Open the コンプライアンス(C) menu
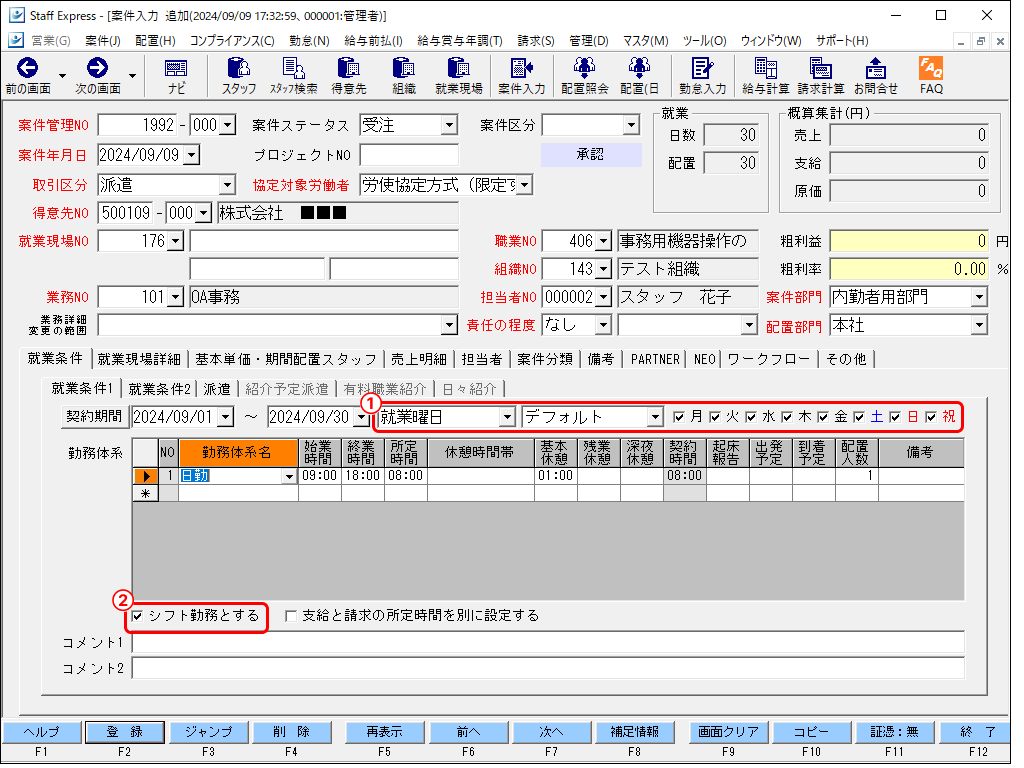The width and height of the screenshot is (1024, 768). coord(232,41)
